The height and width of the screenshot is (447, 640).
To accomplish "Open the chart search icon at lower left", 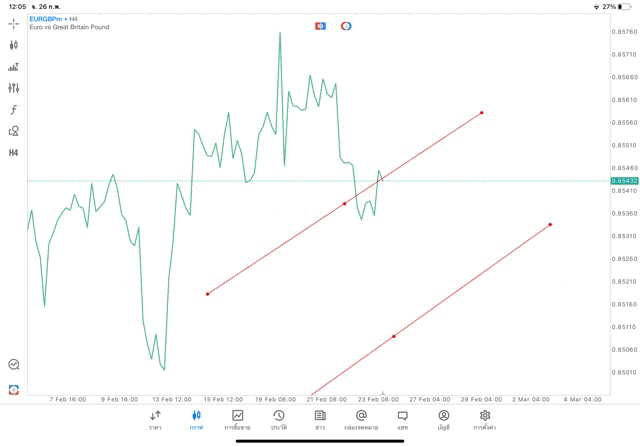I will point(14,365).
